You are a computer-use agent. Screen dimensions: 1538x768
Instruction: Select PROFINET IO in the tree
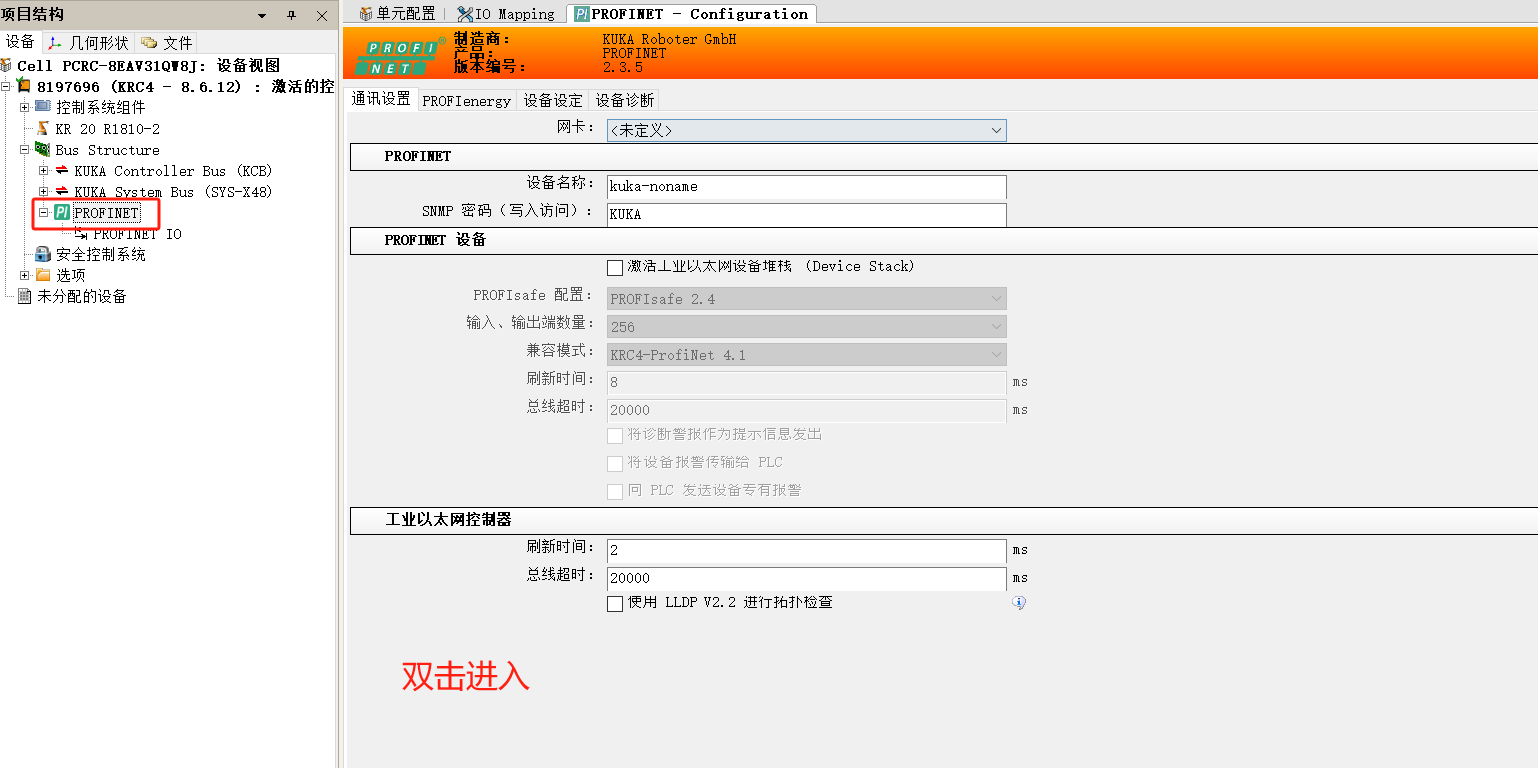(138, 234)
